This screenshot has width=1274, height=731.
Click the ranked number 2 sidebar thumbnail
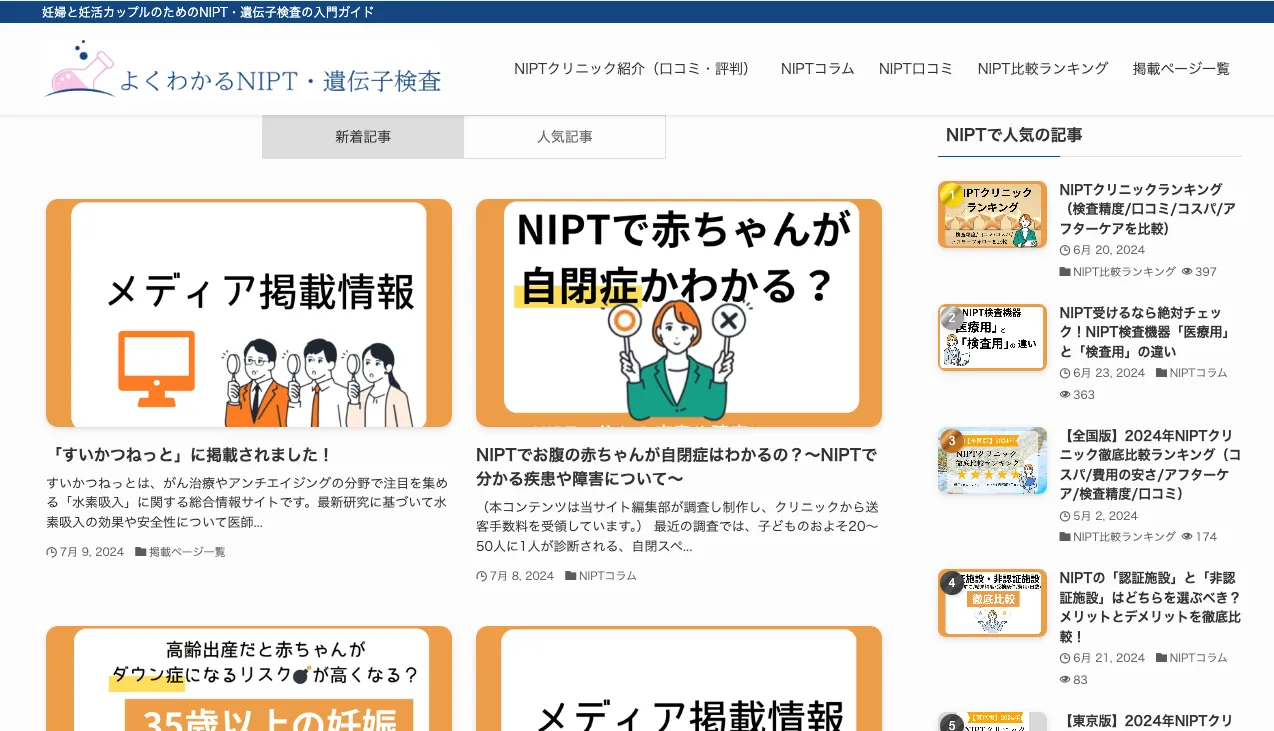tap(991, 337)
